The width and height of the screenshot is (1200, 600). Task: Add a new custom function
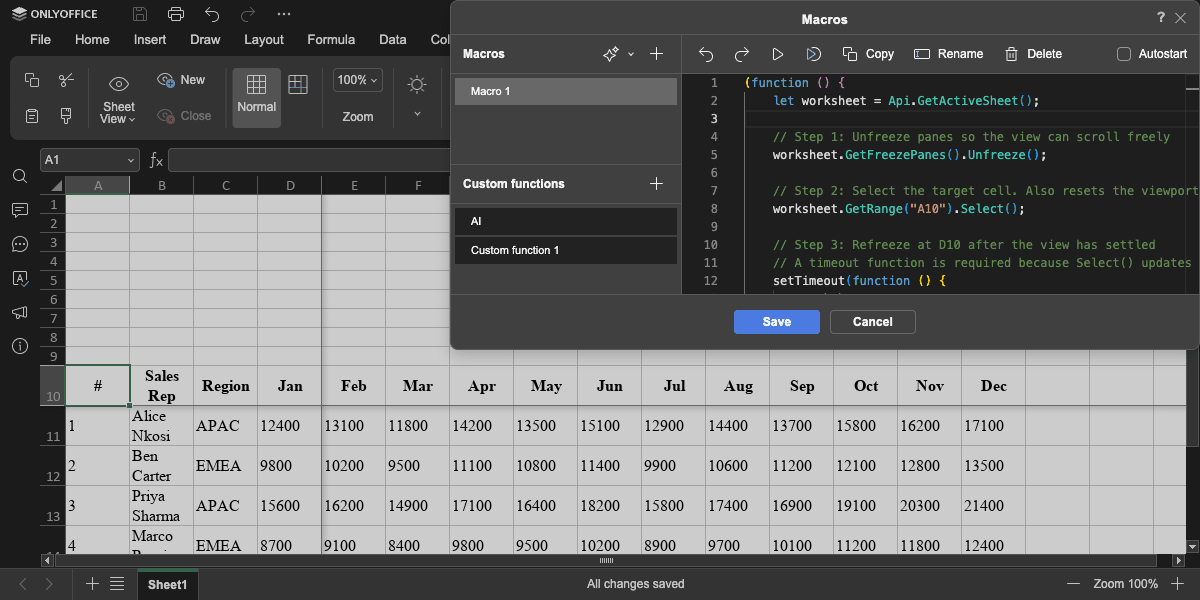coord(656,184)
